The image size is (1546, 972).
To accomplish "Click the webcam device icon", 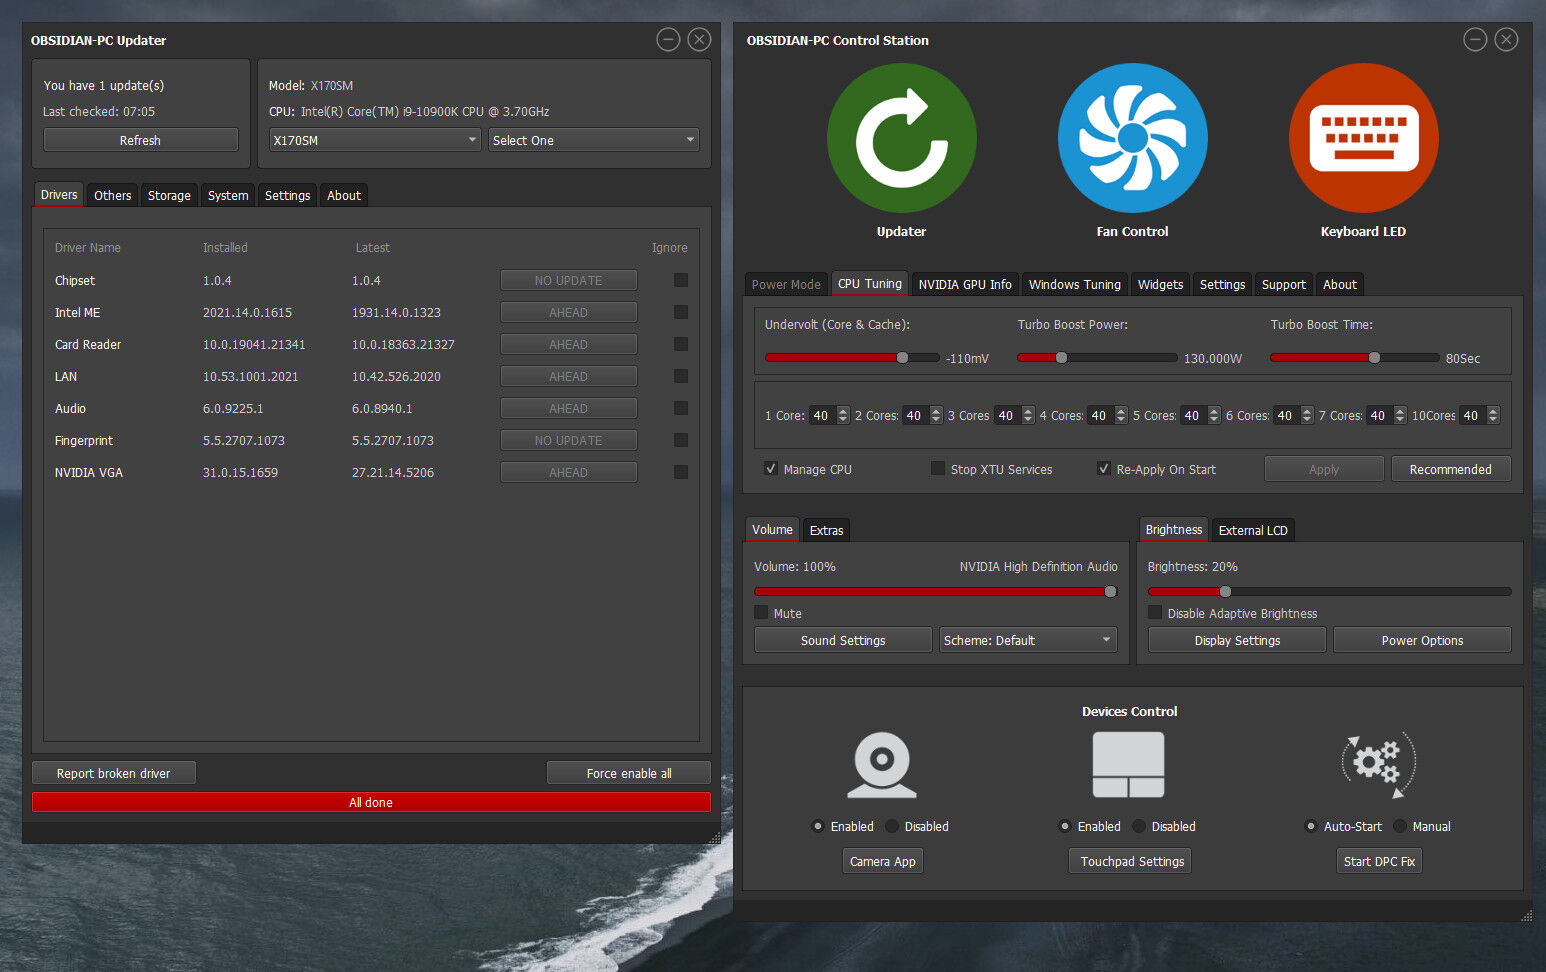I will [x=881, y=765].
